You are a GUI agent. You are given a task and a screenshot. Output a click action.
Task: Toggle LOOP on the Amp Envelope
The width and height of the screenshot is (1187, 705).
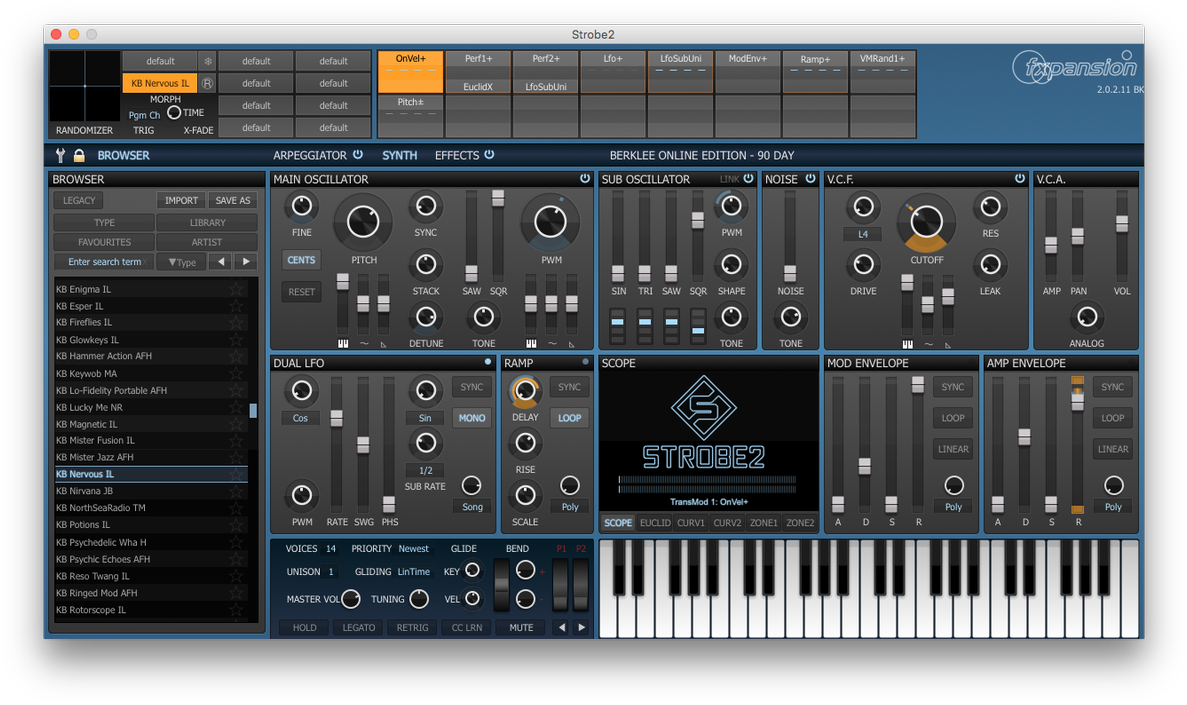point(1112,418)
